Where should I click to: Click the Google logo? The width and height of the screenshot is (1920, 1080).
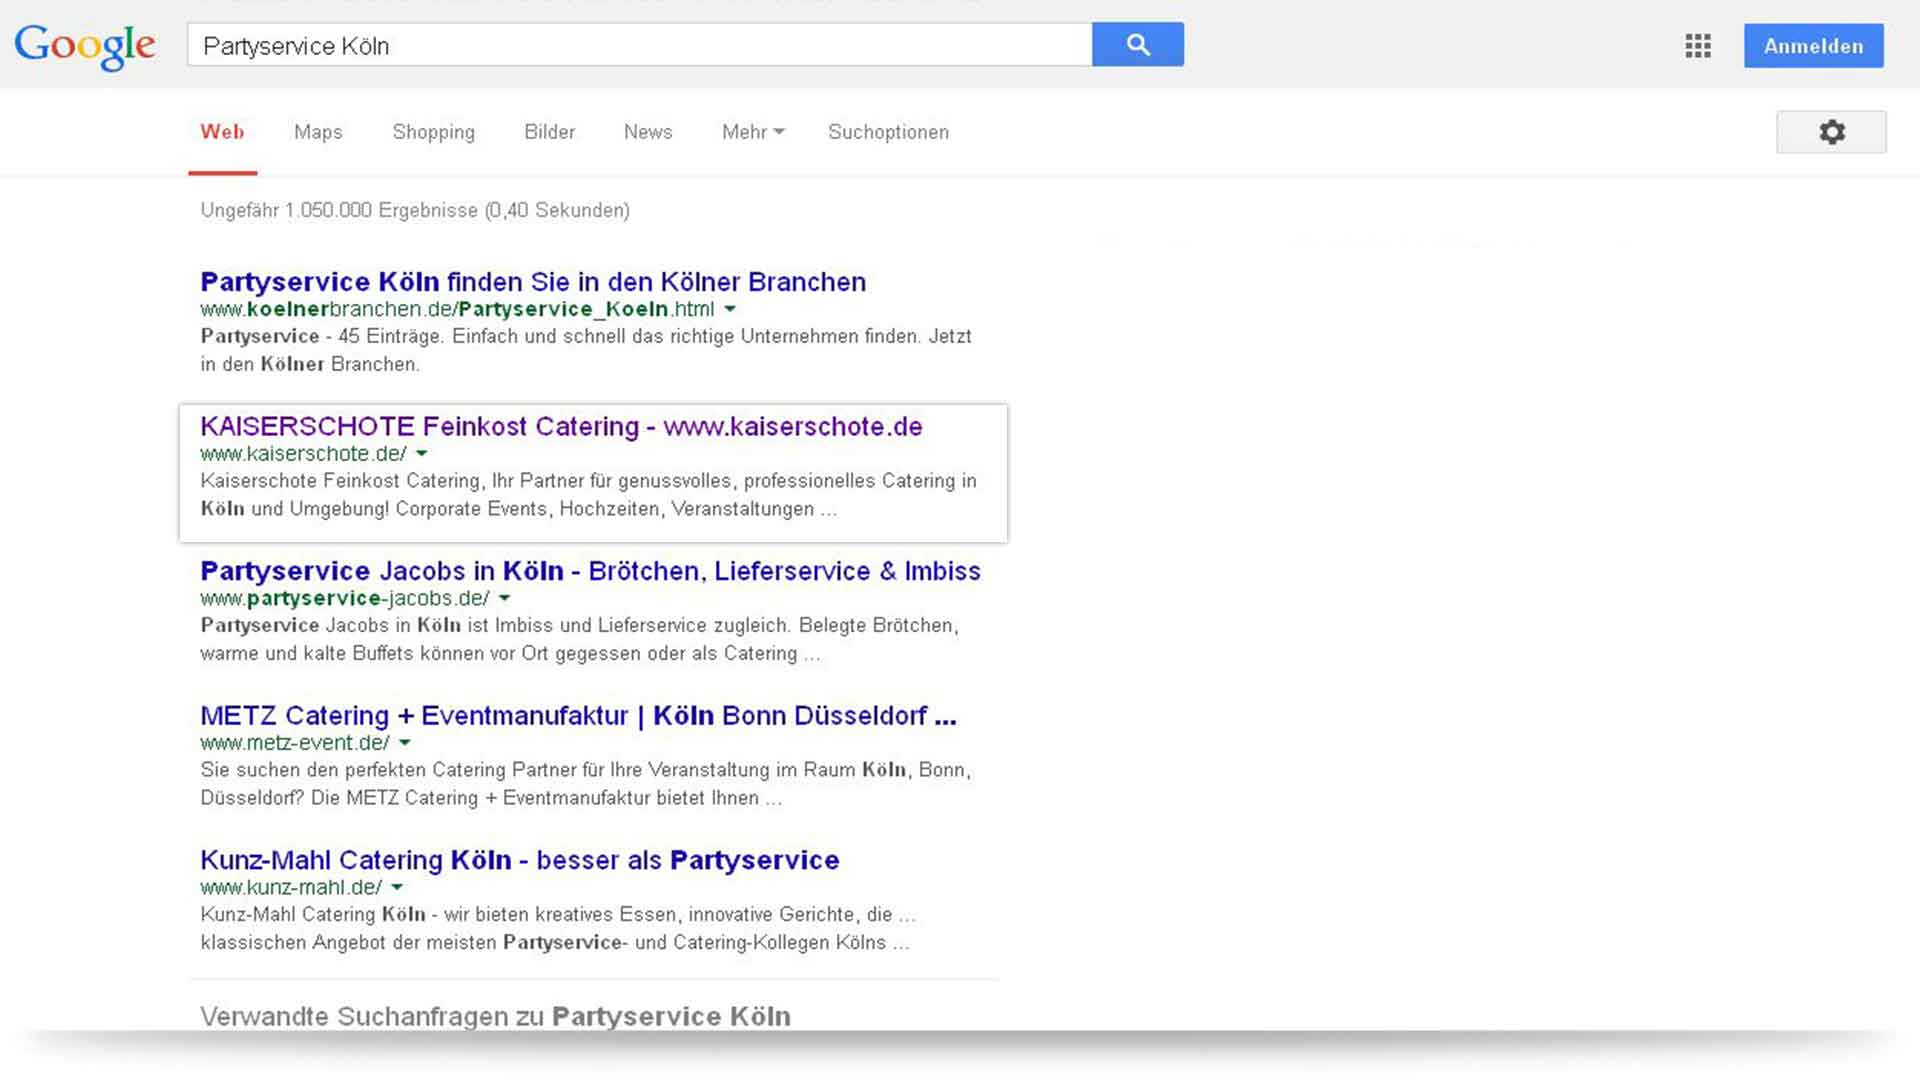(85, 46)
